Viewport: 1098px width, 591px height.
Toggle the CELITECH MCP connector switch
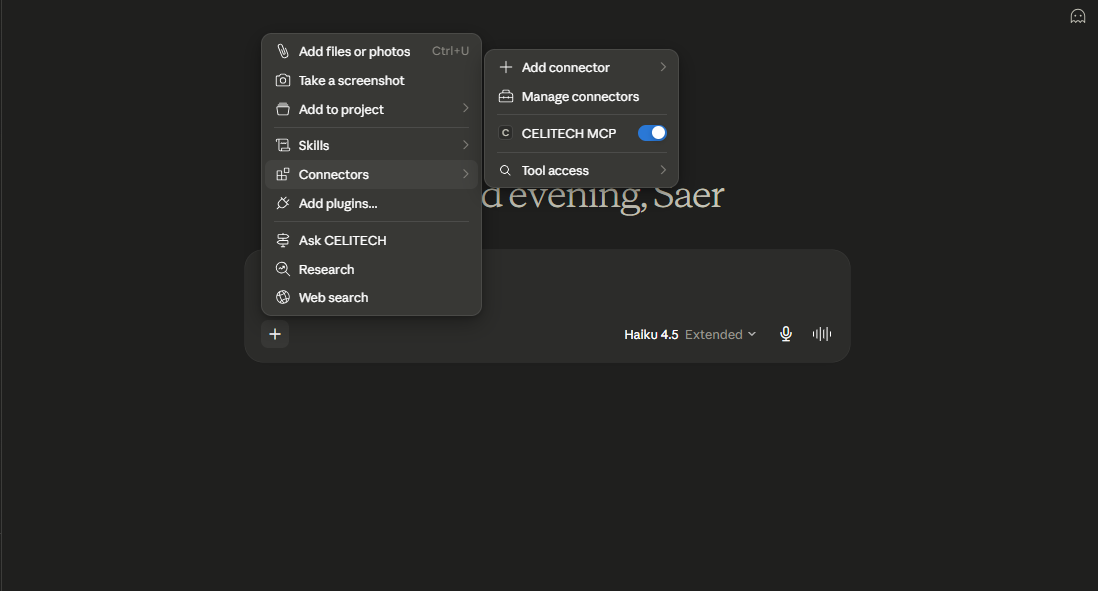point(652,133)
